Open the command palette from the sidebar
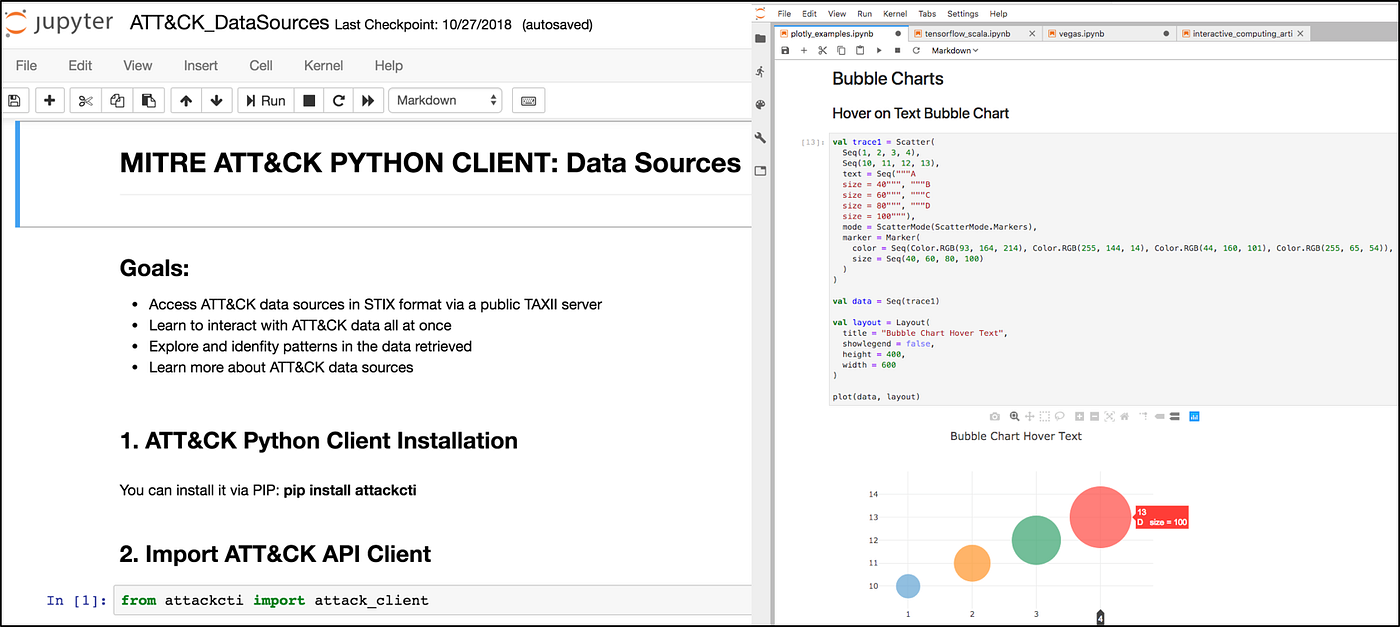This screenshot has height=627, width=1400. point(760,104)
